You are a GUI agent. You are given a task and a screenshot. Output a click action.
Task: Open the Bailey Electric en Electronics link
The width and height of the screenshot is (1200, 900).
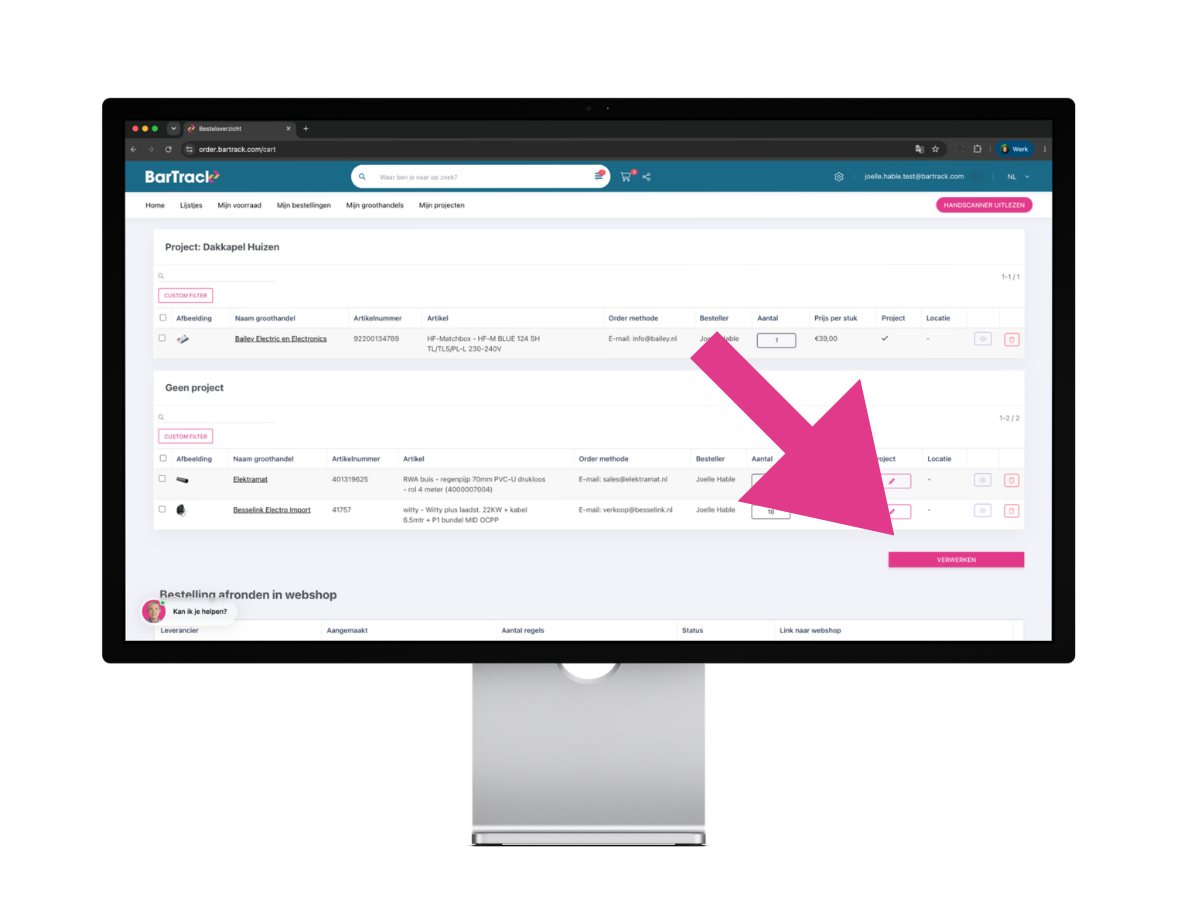pos(281,339)
